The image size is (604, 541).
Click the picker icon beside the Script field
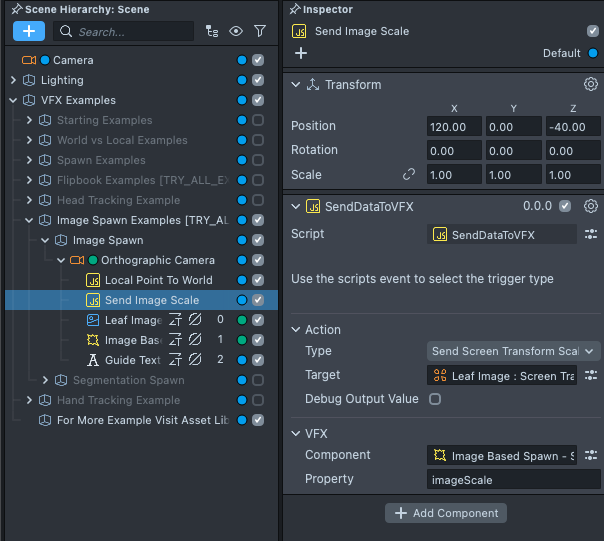click(590, 234)
